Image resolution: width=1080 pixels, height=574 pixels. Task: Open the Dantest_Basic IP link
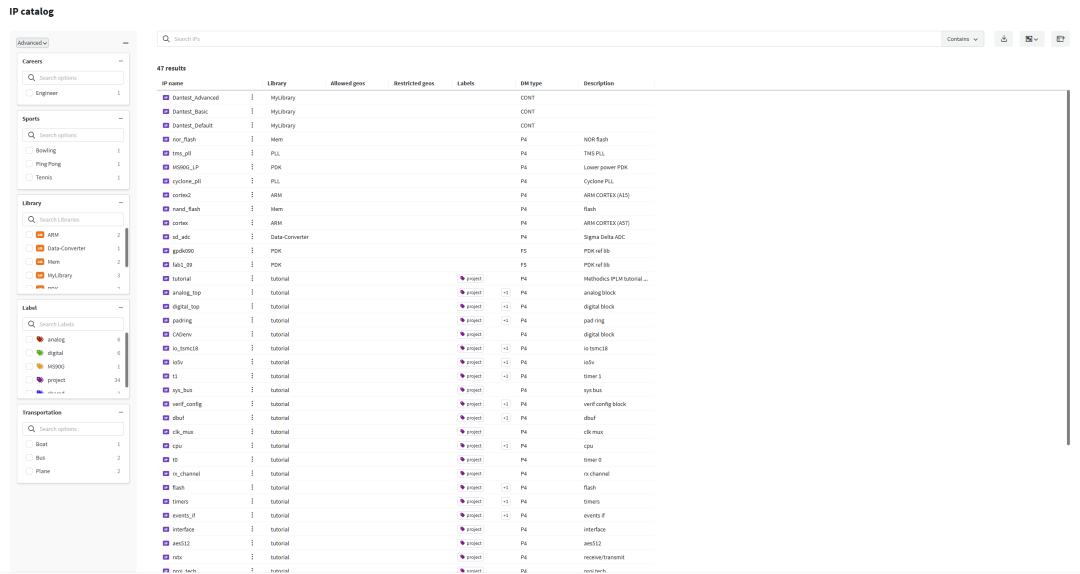point(190,112)
